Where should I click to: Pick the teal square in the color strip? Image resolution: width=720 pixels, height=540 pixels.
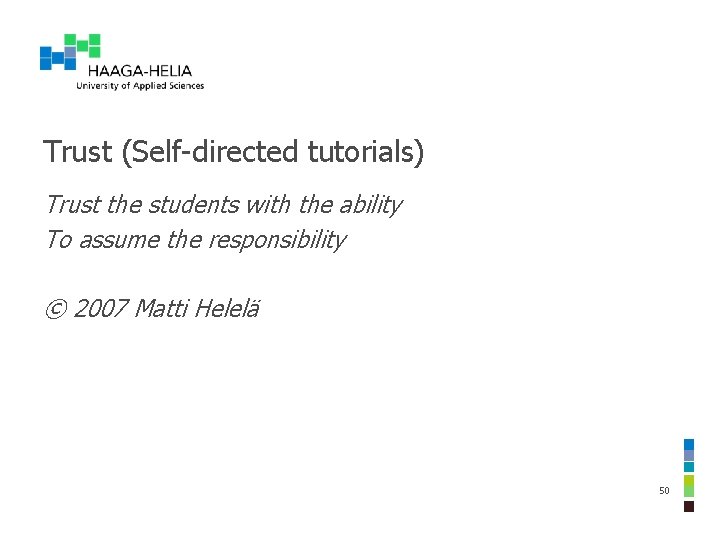pos(689,467)
